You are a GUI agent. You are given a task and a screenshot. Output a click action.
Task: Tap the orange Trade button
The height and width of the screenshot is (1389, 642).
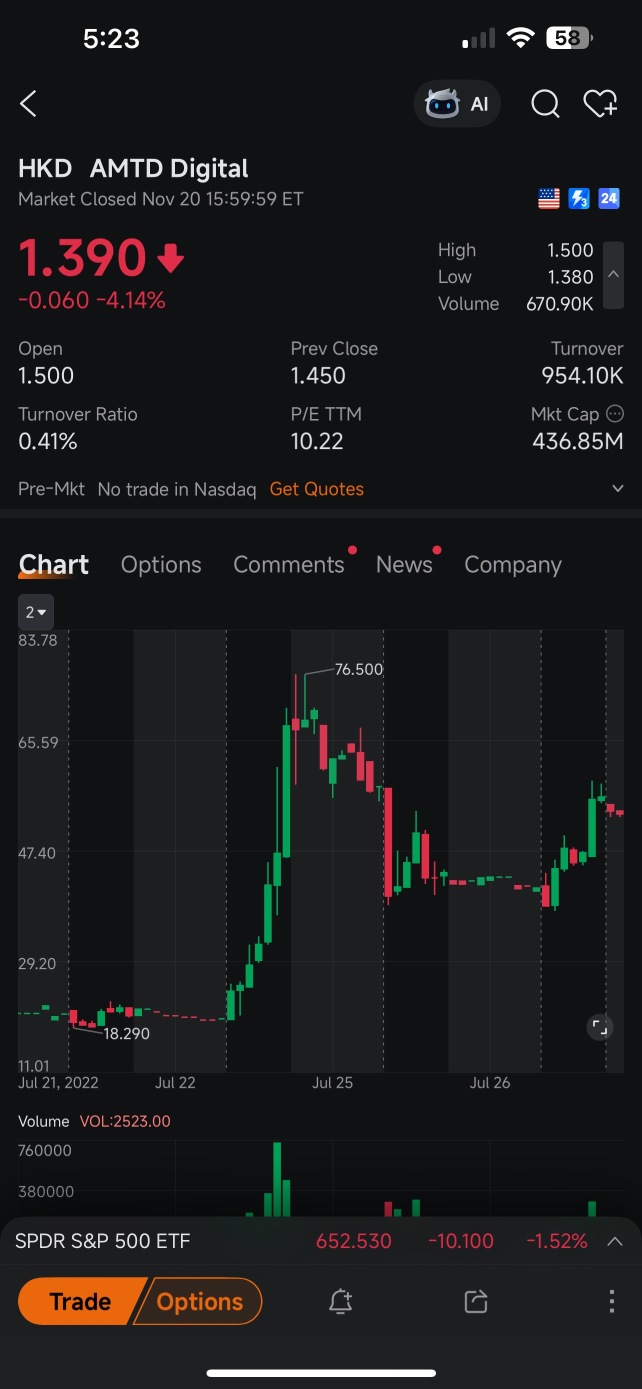point(80,1301)
